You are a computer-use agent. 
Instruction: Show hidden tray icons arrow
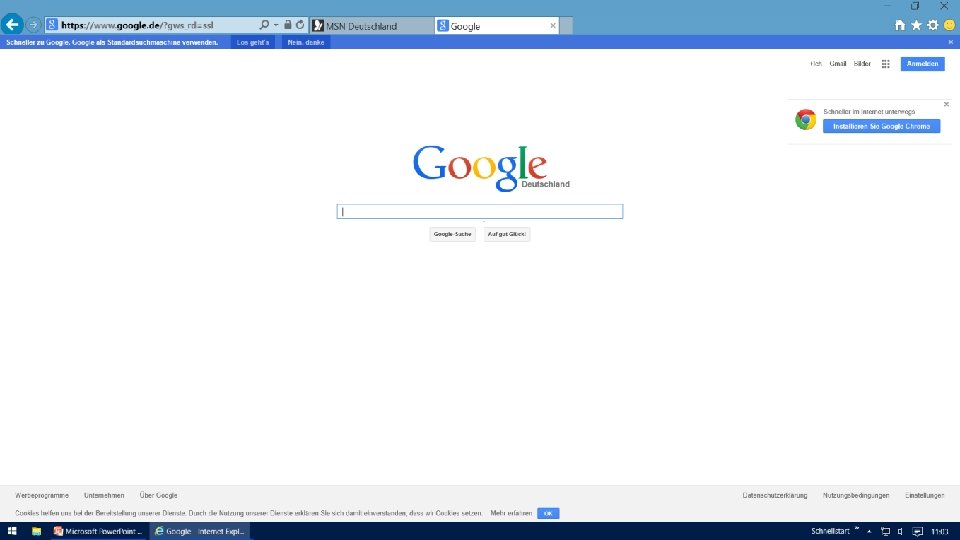(x=869, y=531)
